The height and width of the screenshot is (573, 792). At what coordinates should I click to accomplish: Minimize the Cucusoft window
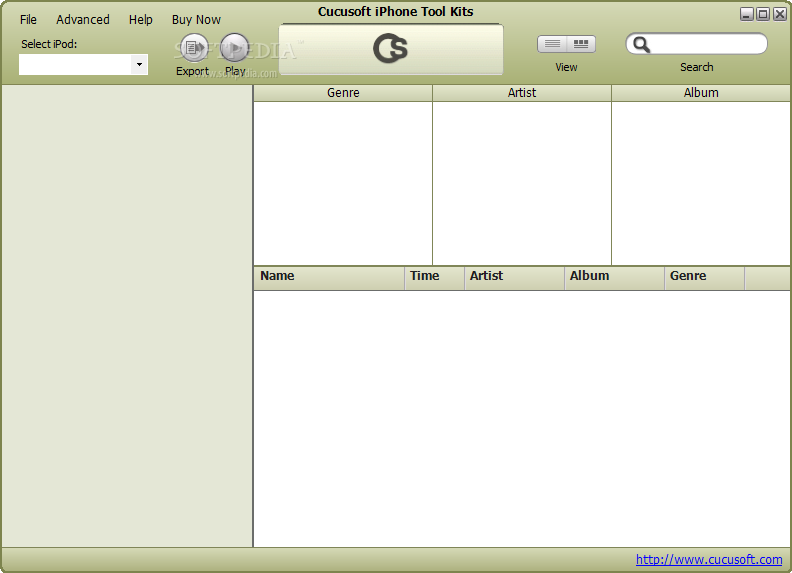tap(747, 14)
